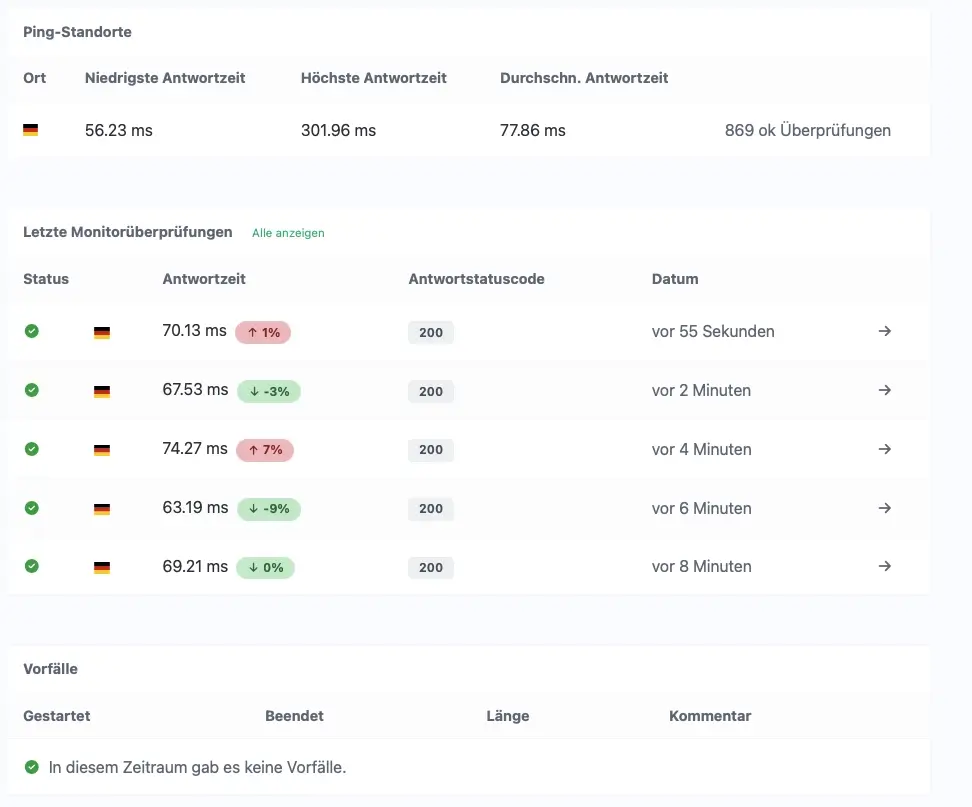Click the 'Antwortzeit' column header
This screenshot has width=972, height=807.
[204, 279]
